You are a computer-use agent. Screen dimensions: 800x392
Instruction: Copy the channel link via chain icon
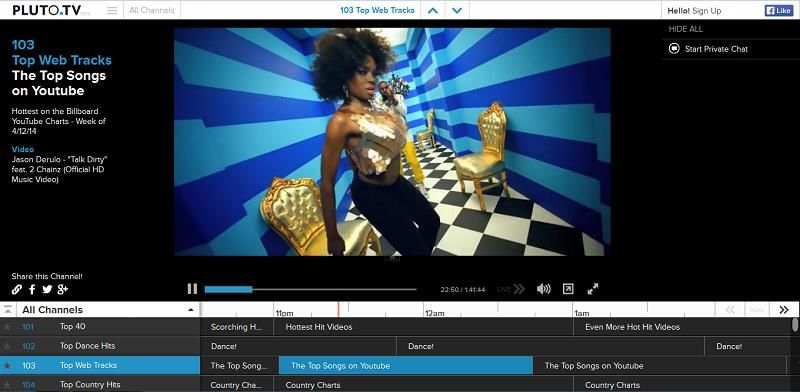(17, 289)
